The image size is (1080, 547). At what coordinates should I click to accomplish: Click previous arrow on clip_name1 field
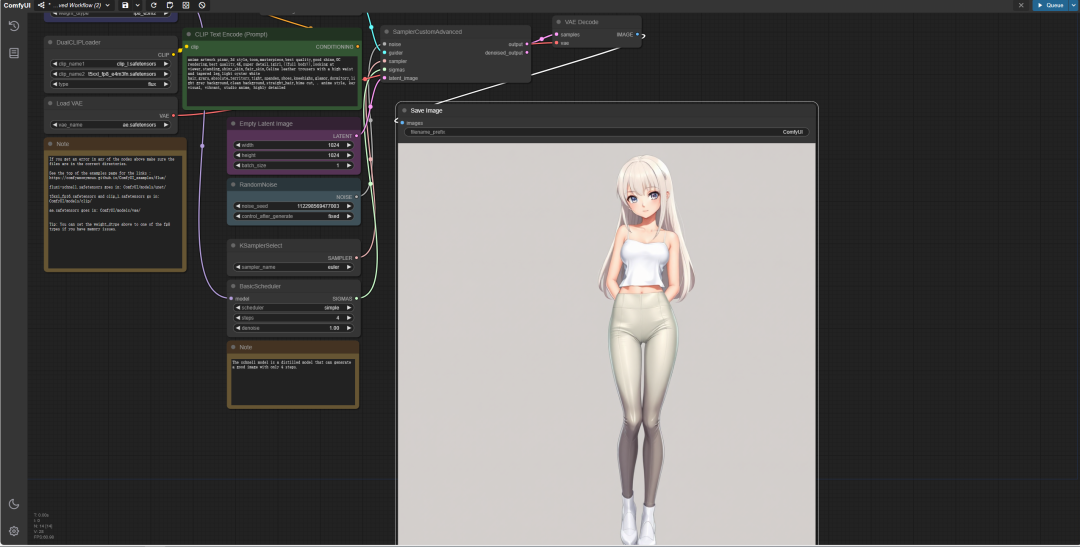[x=55, y=64]
